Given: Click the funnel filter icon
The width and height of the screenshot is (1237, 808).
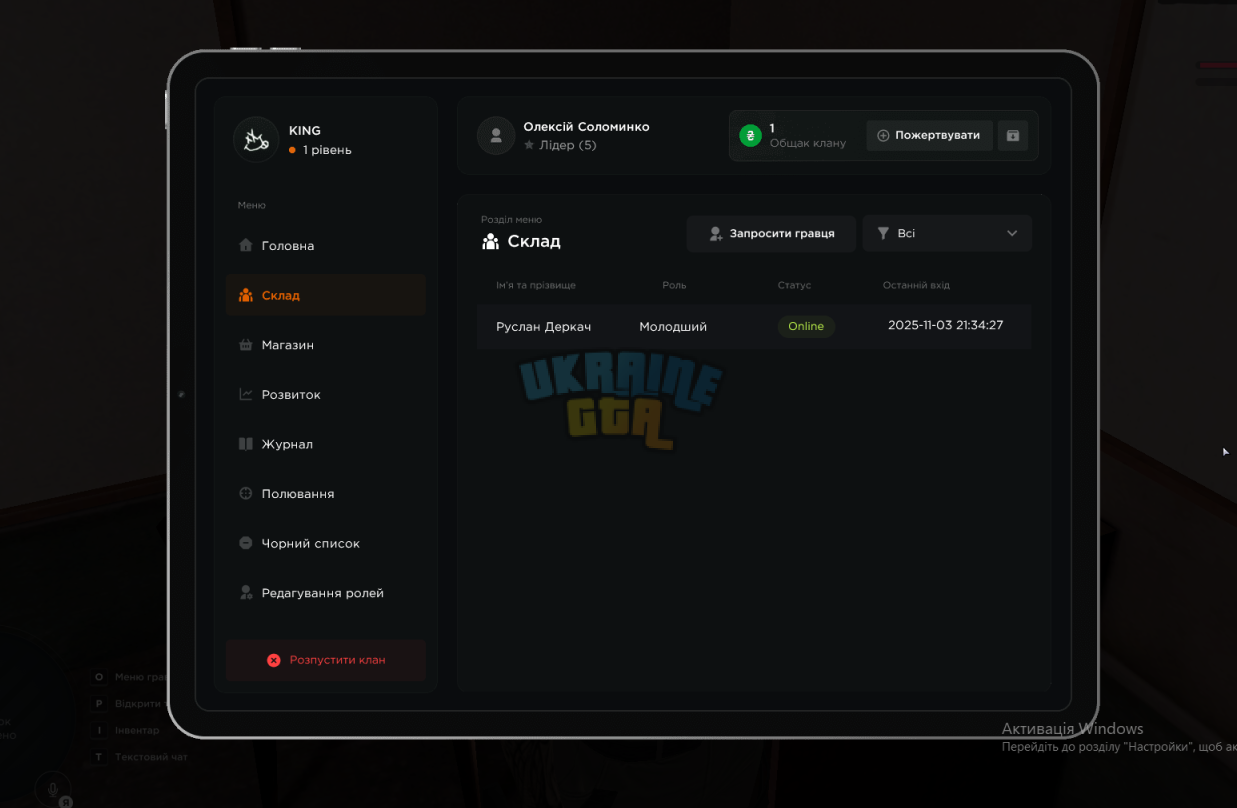Looking at the screenshot, I should coord(883,233).
